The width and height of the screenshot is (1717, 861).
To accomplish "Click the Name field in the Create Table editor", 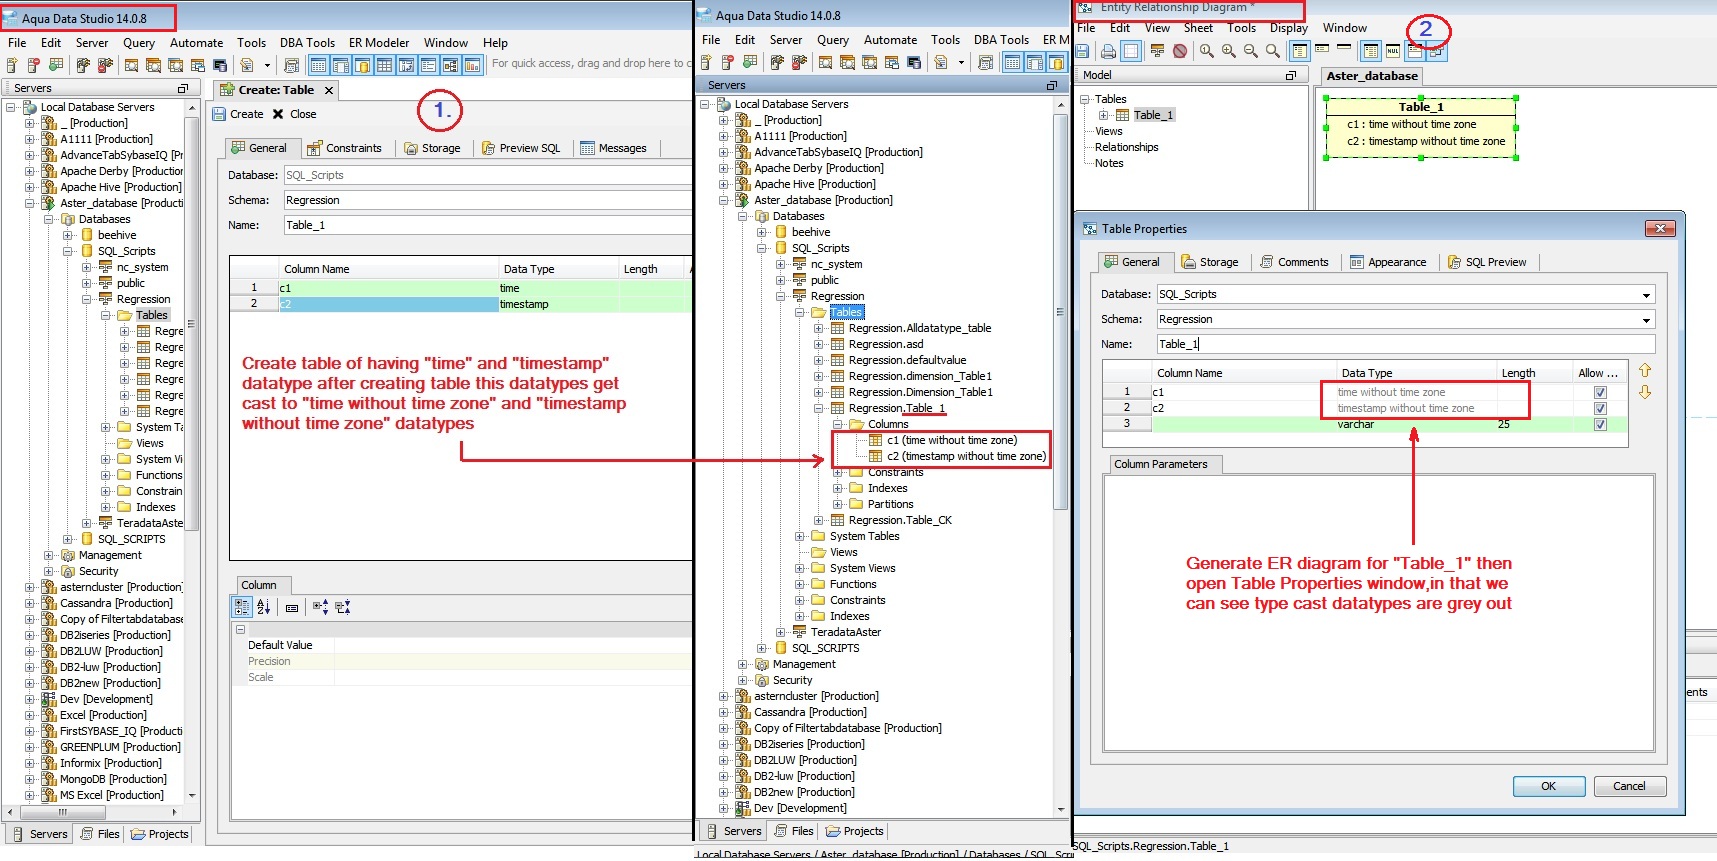I will pos(488,225).
